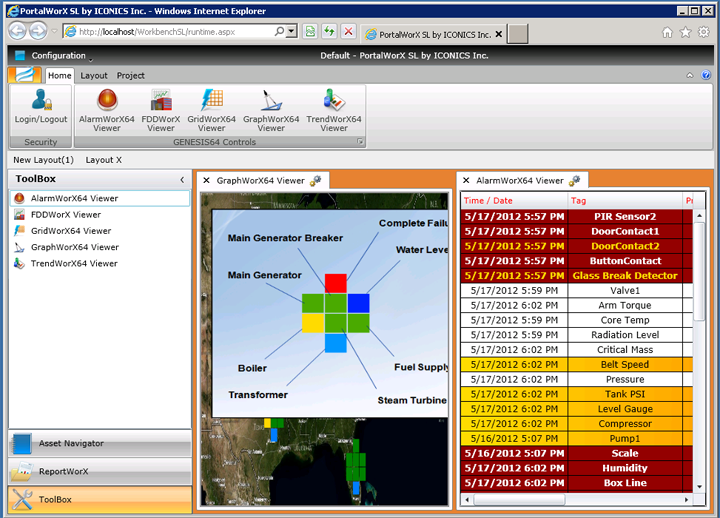Select the Arm Torque alarm row
The height and width of the screenshot is (518, 720).
tap(576, 305)
